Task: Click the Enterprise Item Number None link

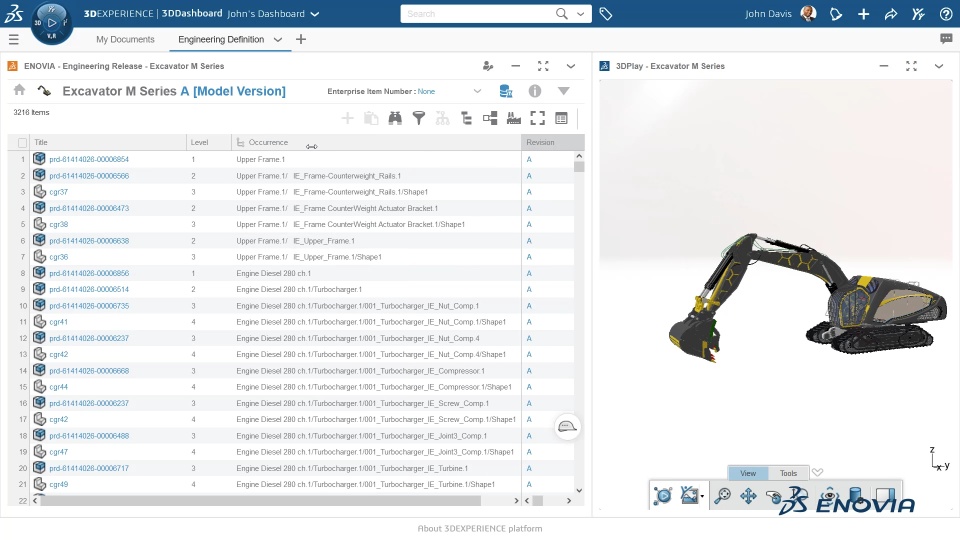Action: click(x=426, y=91)
